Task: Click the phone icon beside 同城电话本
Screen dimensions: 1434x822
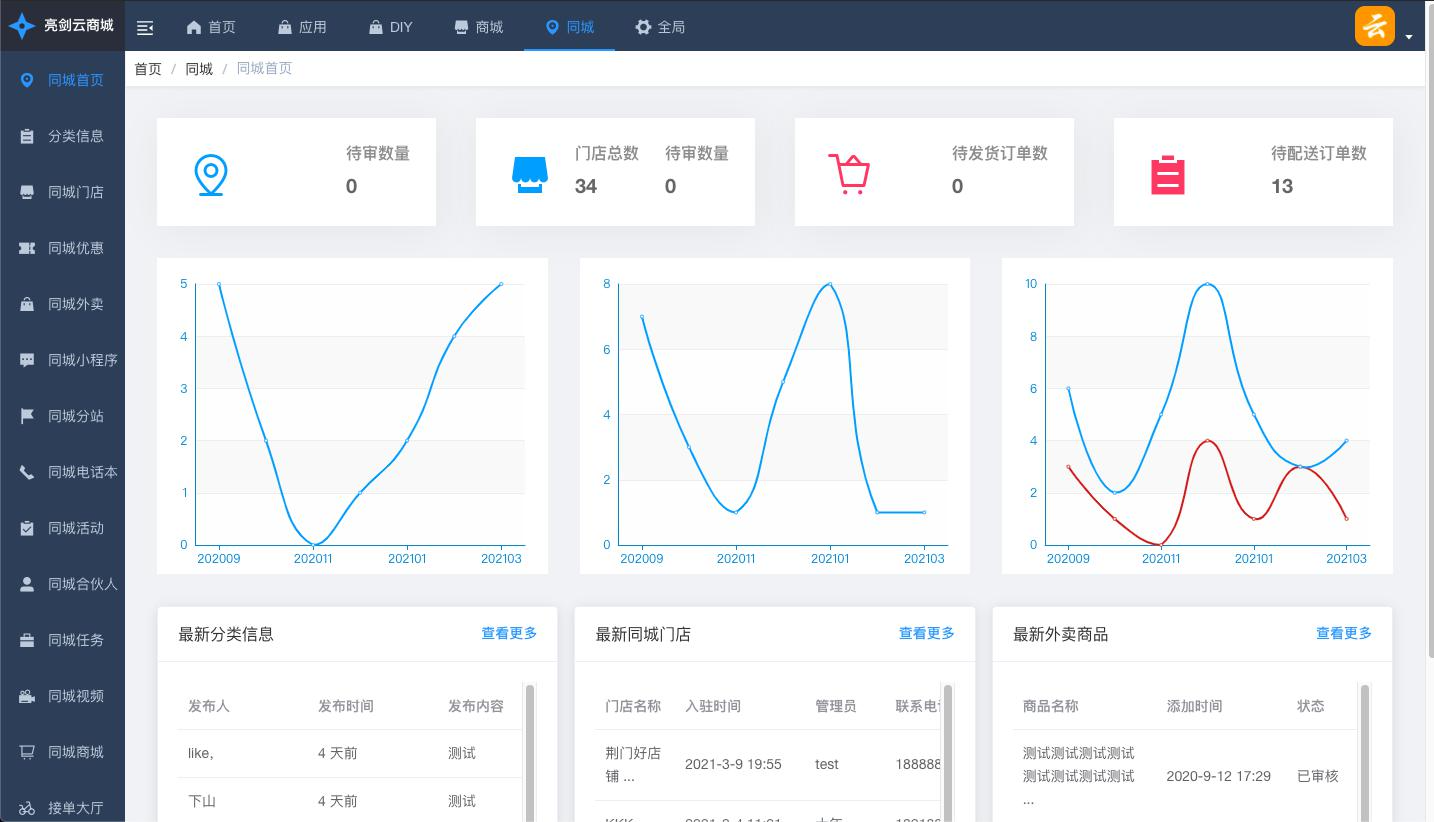Action: pyautogui.click(x=27, y=472)
